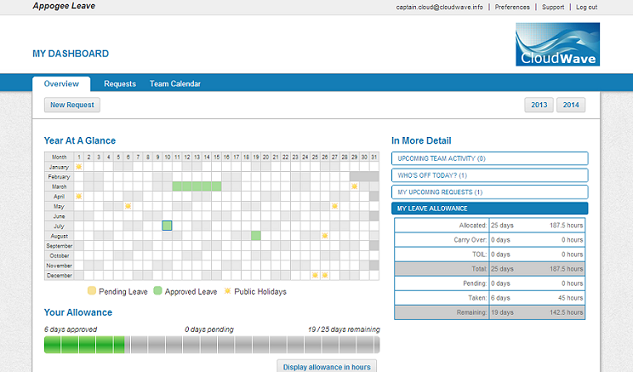Select the April 1 public holiday icon

79,196
